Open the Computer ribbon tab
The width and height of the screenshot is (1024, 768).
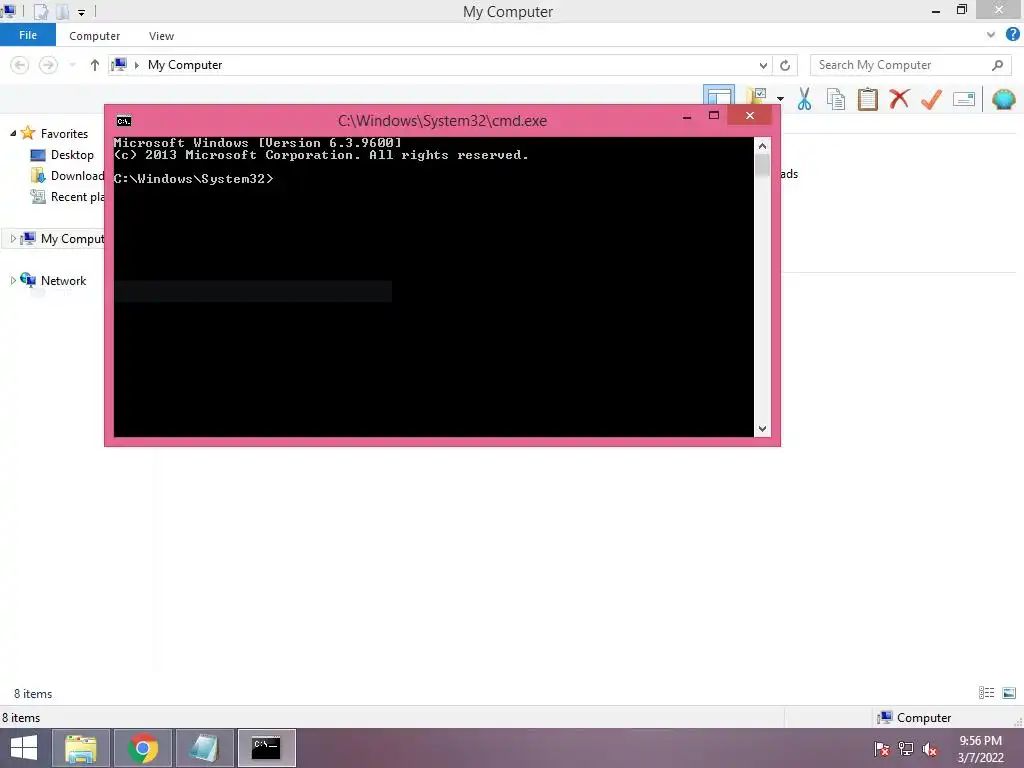pyautogui.click(x=95, y=36)
